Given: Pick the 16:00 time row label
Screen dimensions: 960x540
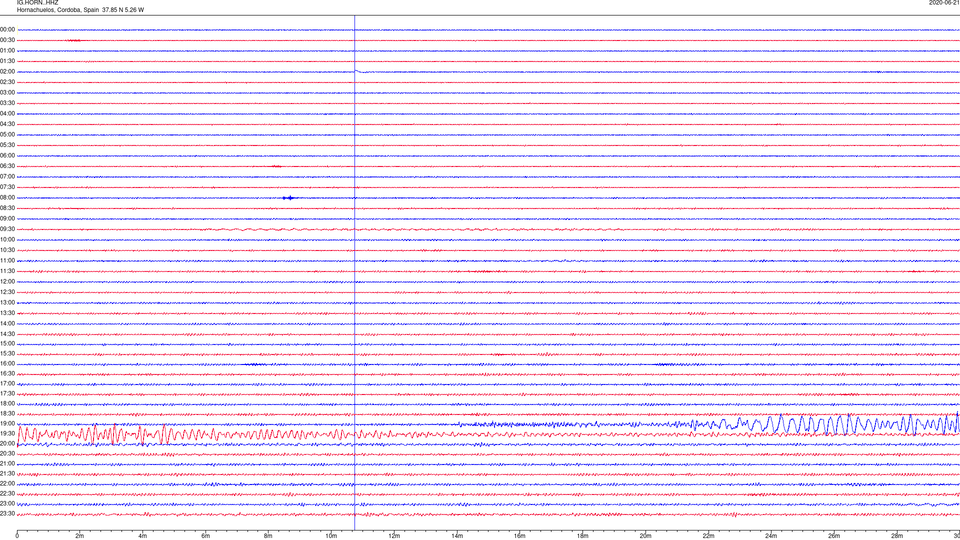Looking at the screenshot, I should point(7,364).
